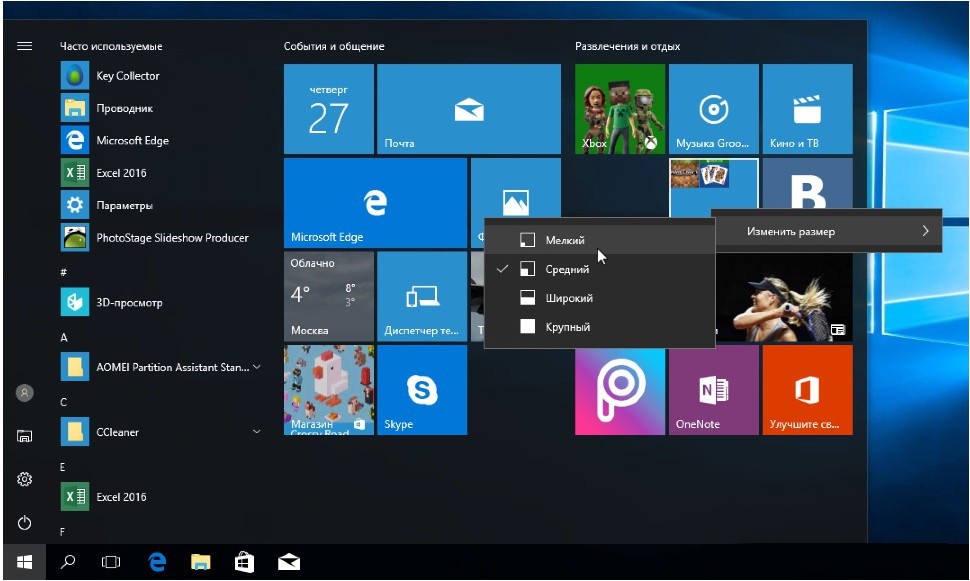Image resolution: width=970 pixels, height=581 pixels.
Task: Select Средний tile size
Action: click(x=599, y=269)
